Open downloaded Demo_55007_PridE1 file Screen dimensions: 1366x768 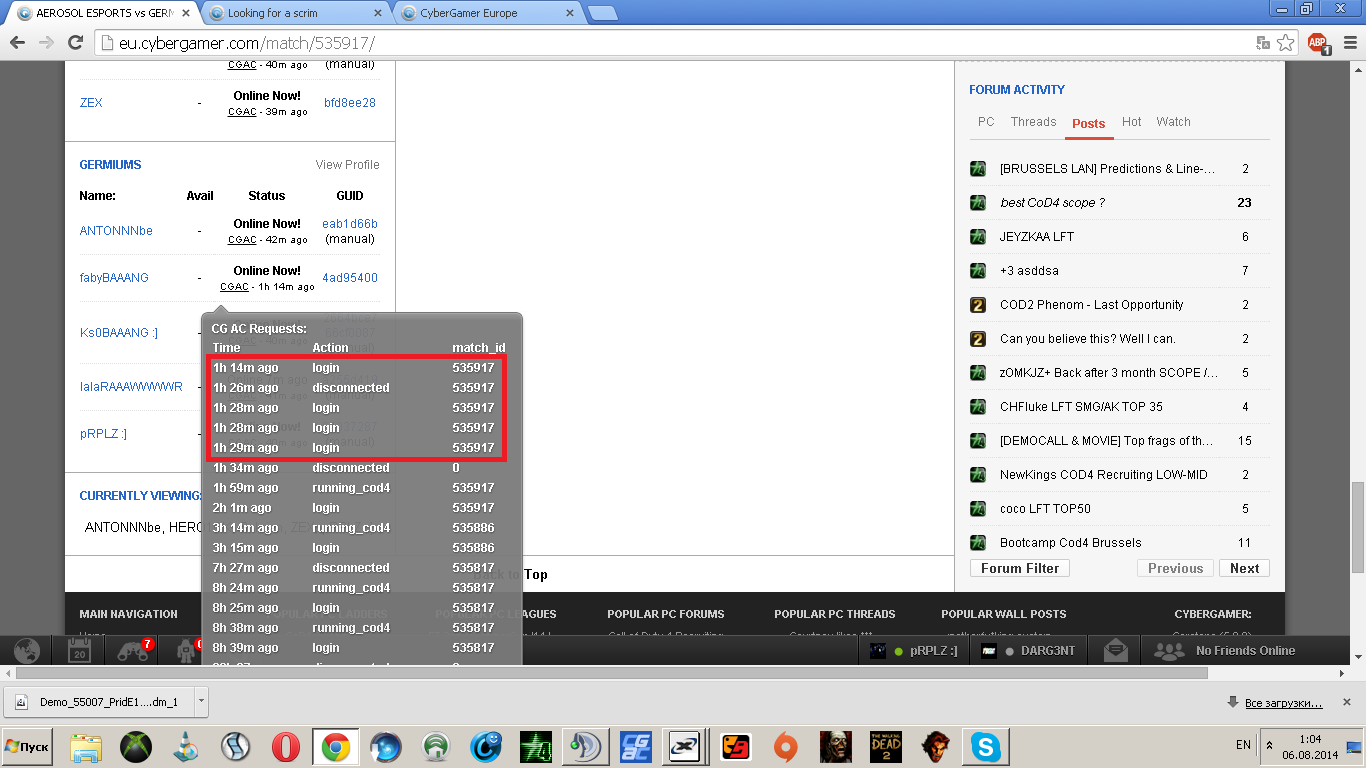click(98, 702)
